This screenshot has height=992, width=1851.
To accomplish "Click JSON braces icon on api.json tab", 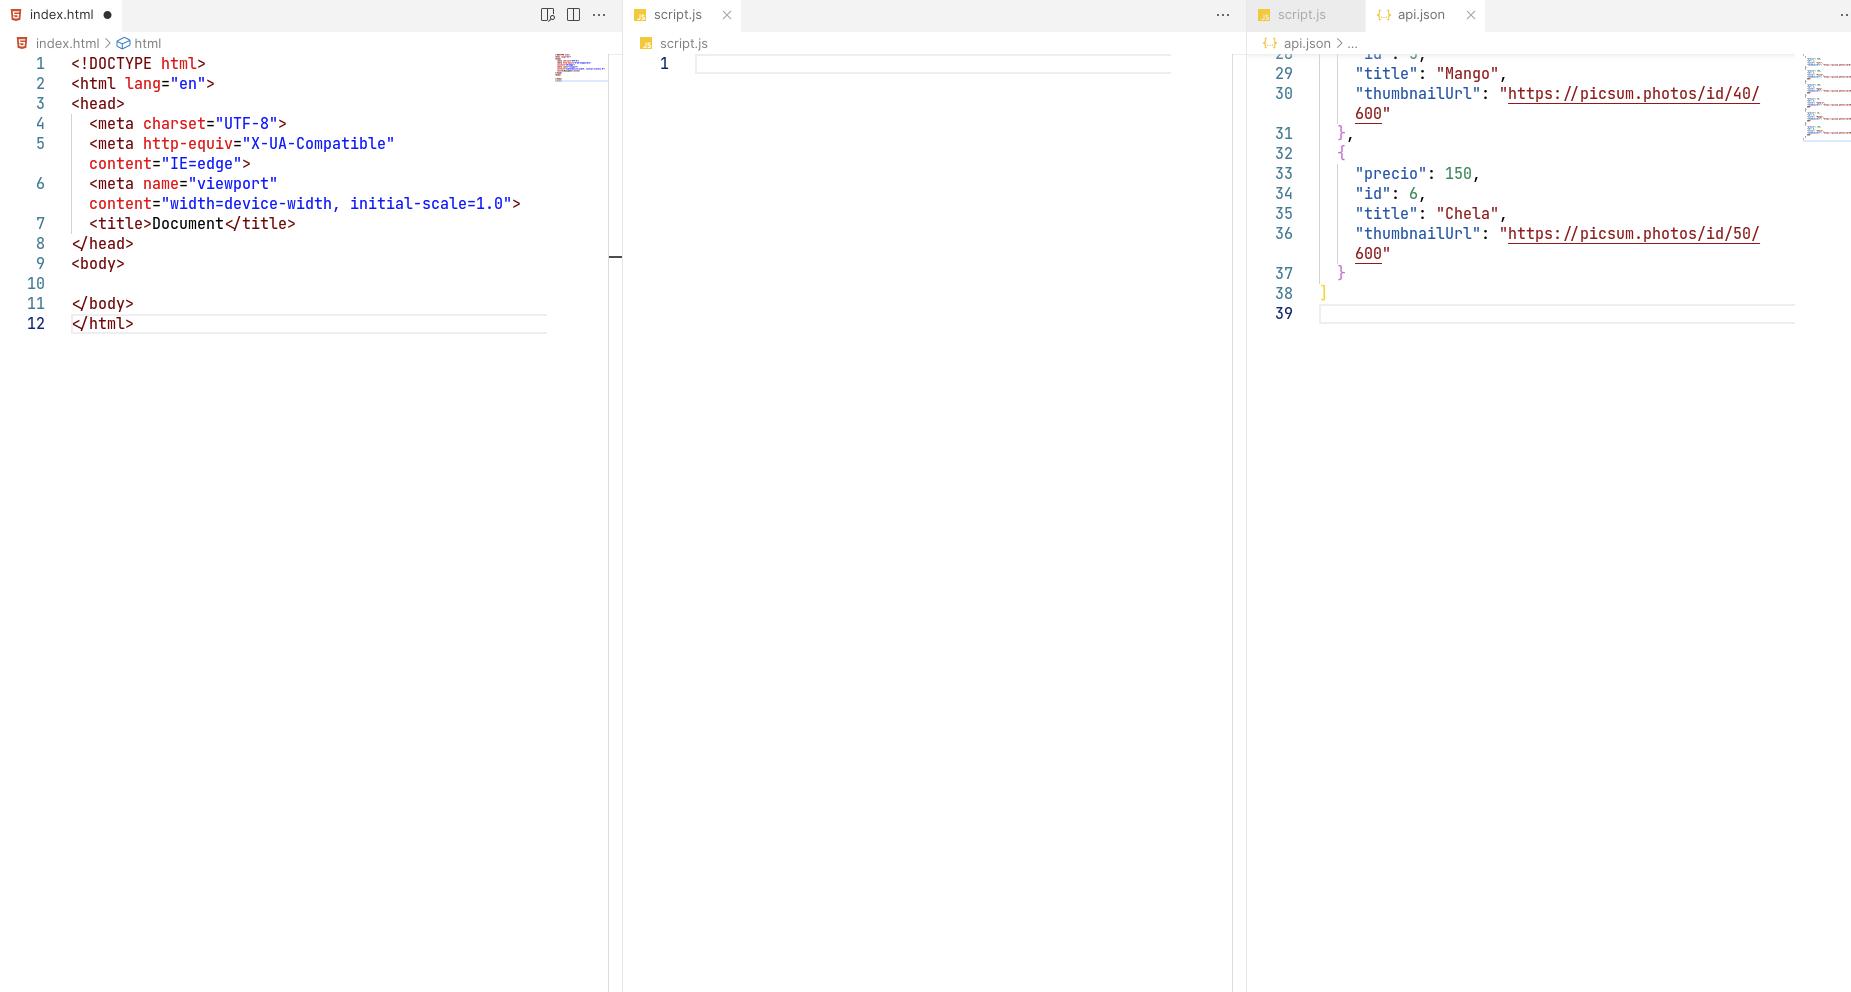I will 1384,15.
